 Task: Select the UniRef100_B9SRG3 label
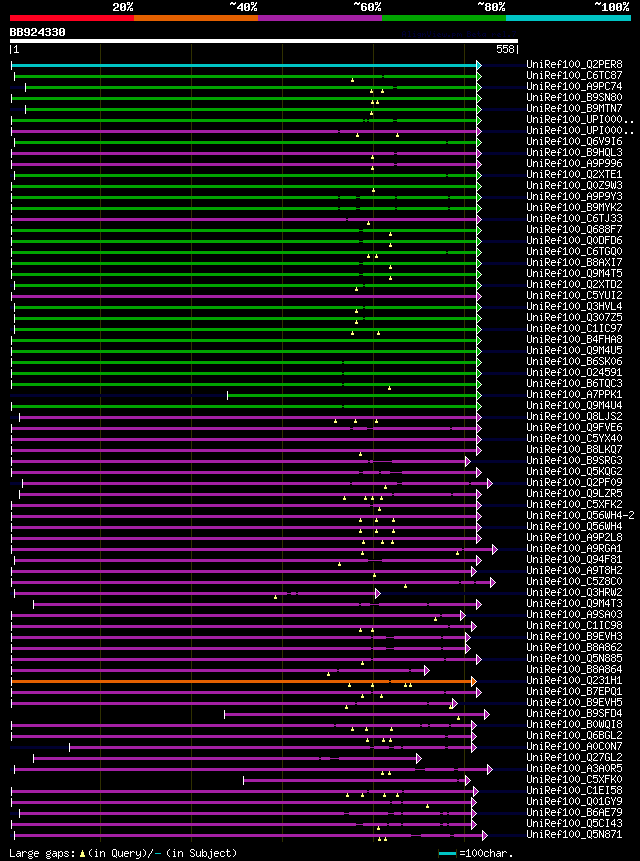coord(574,460)
